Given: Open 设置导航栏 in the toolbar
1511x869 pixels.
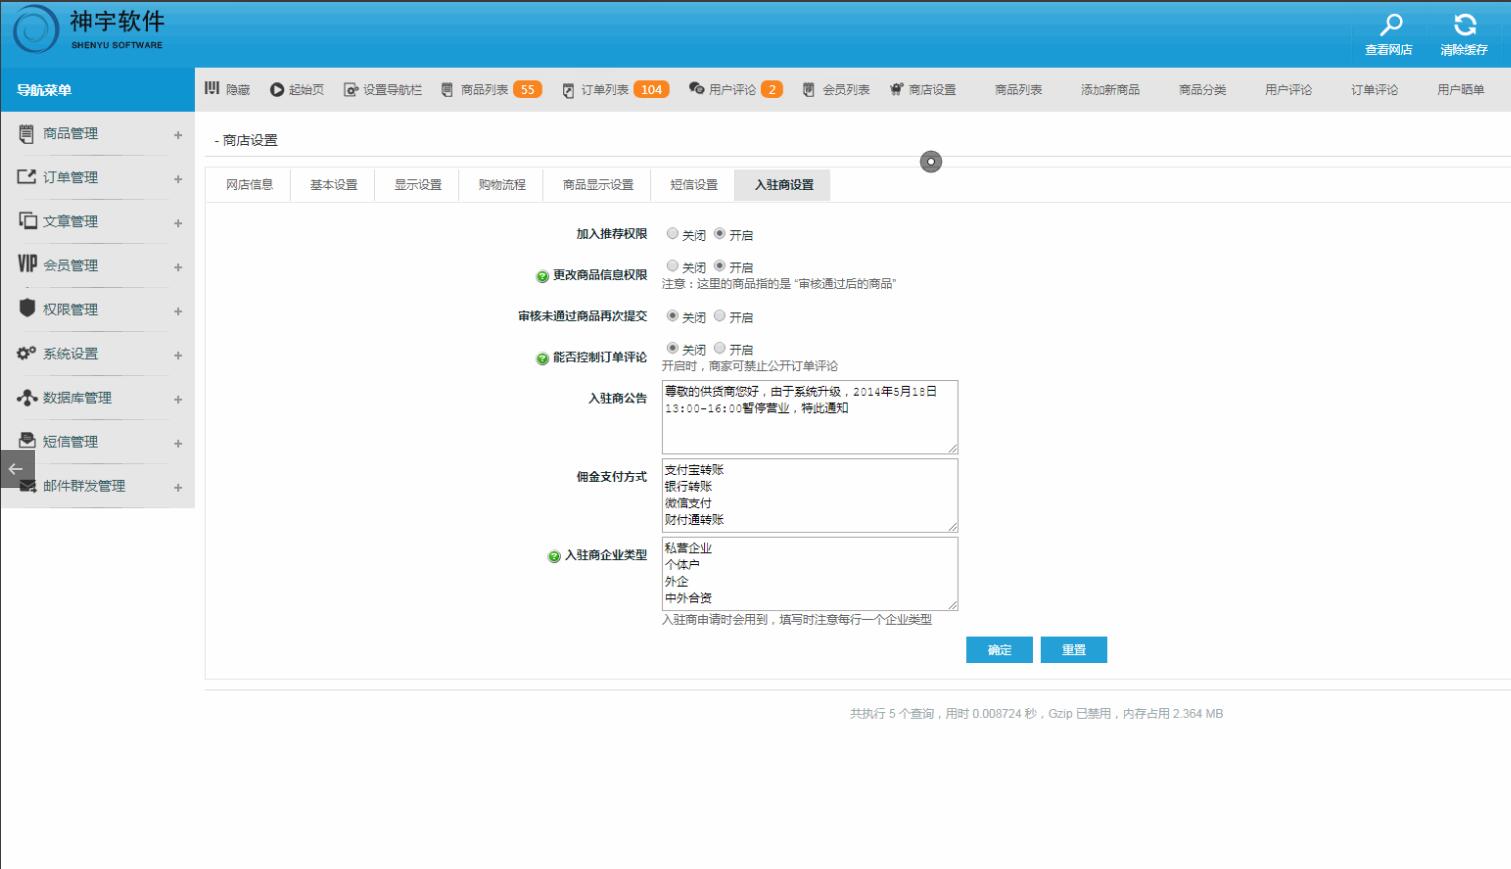Looking at the screenshot, I should pos(382,90).
